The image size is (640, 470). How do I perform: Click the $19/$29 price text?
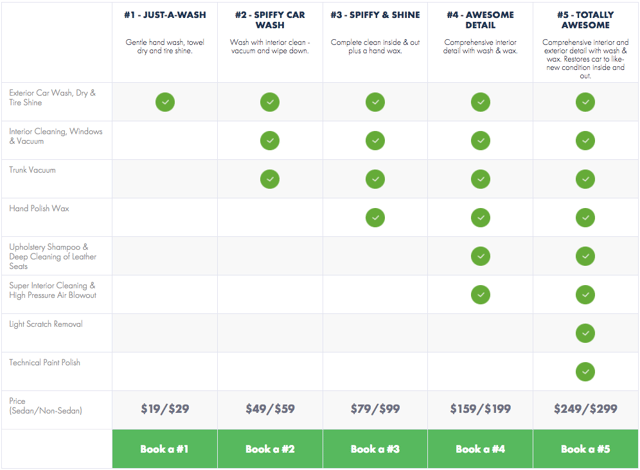coord(165,409)
